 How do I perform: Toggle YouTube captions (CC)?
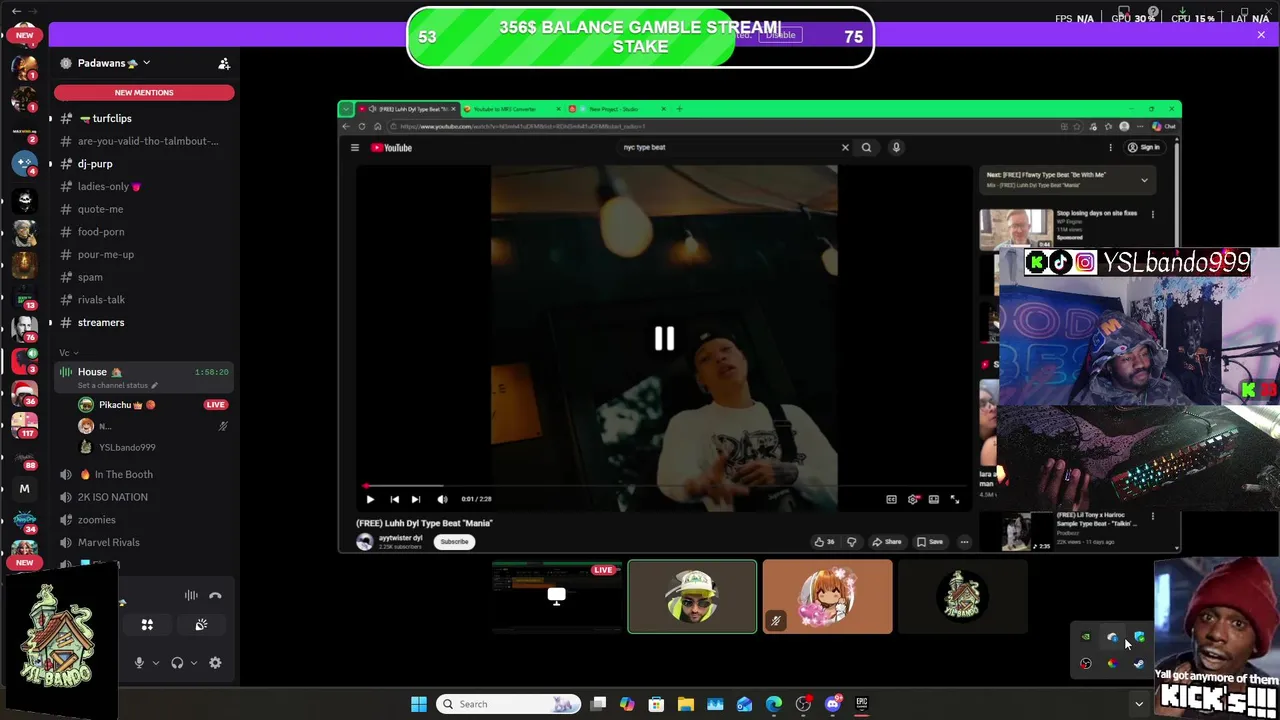tap(891, 499)
